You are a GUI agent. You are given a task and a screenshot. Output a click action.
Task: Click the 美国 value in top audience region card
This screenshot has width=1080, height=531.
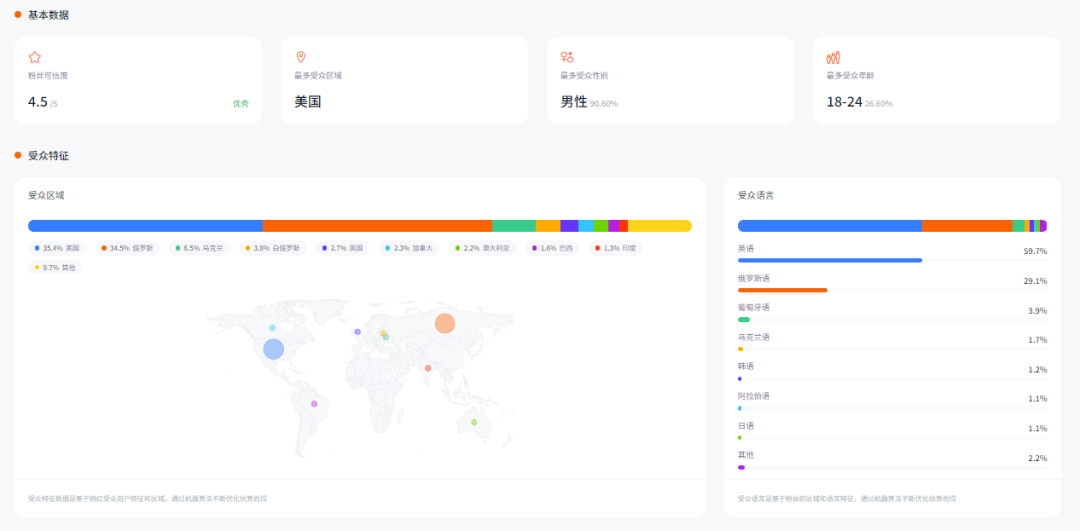(308, 102)
